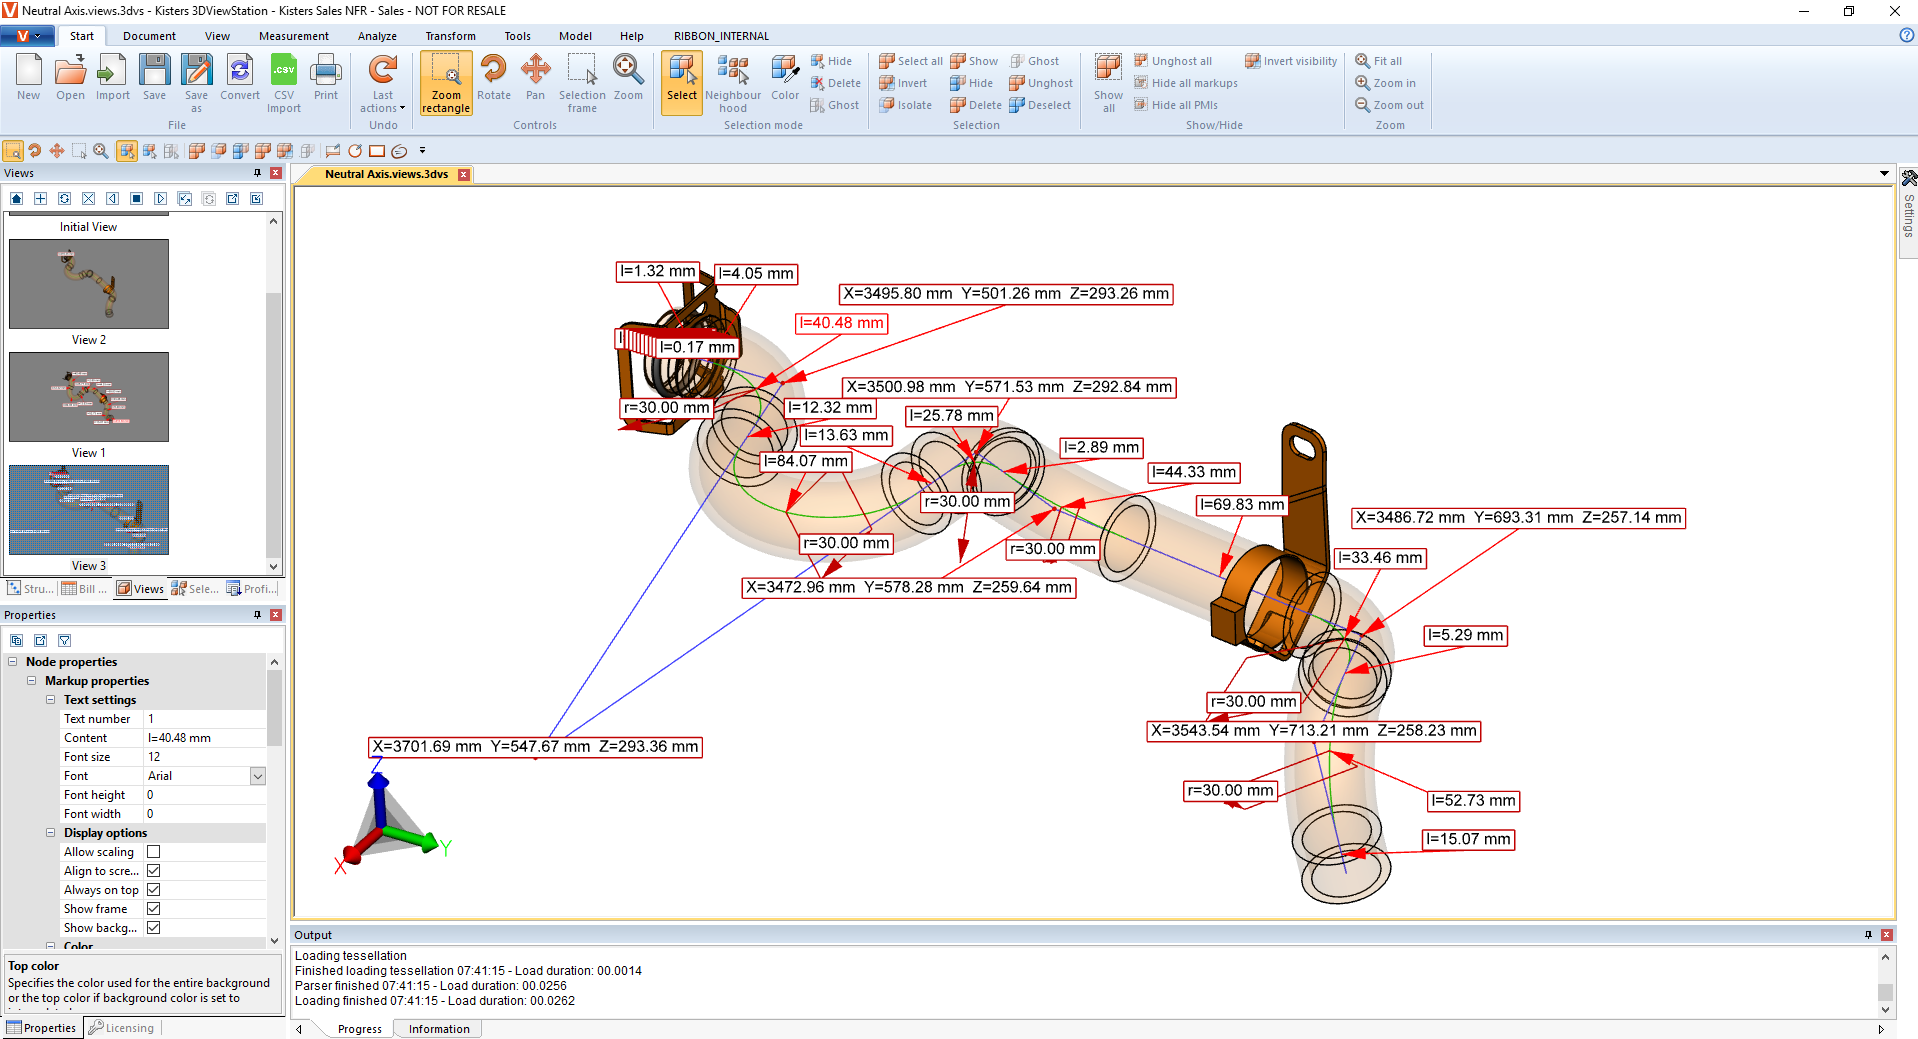Uncheck the Always on top option
1918x1039 pixels.
click(x=154, y=890)
